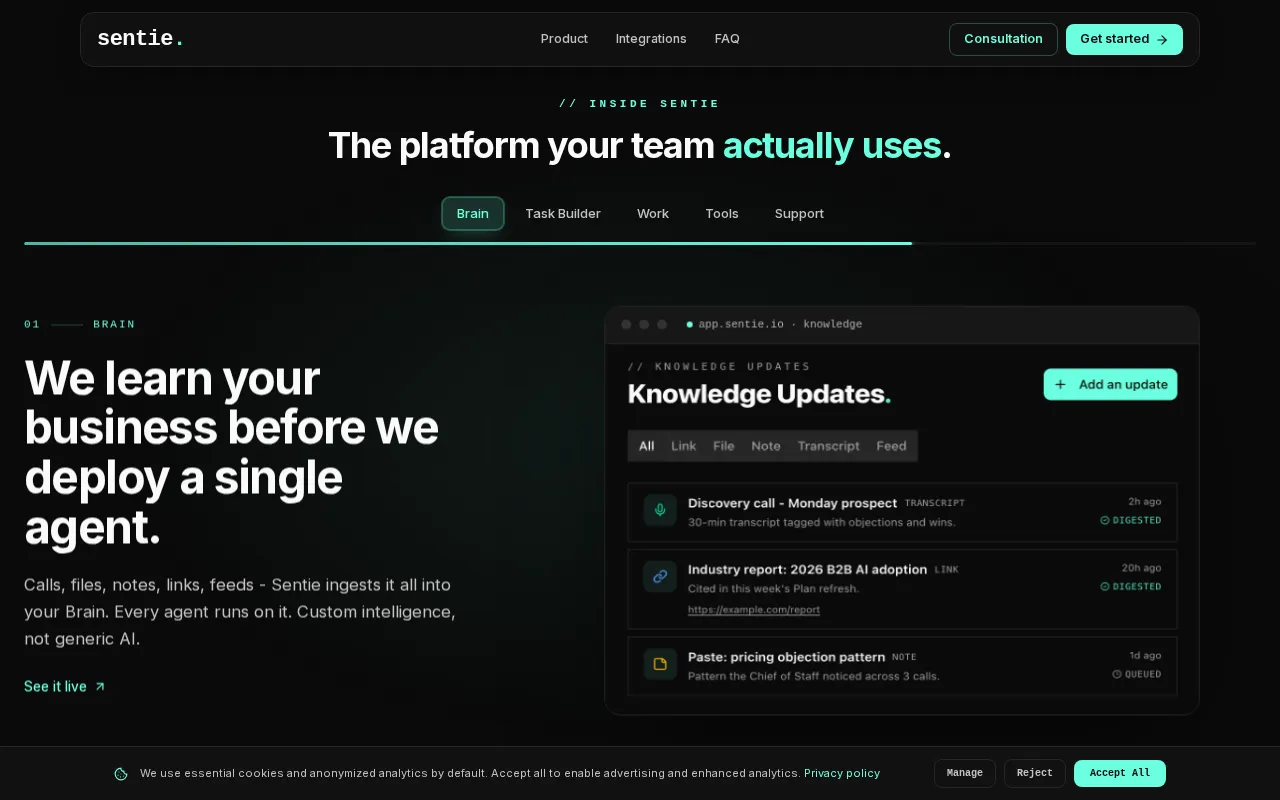The height and width of the screenshot is (800, 1280).
Task: Click the arrow icon in Get started button
Action: click(x=1162, y=40)
